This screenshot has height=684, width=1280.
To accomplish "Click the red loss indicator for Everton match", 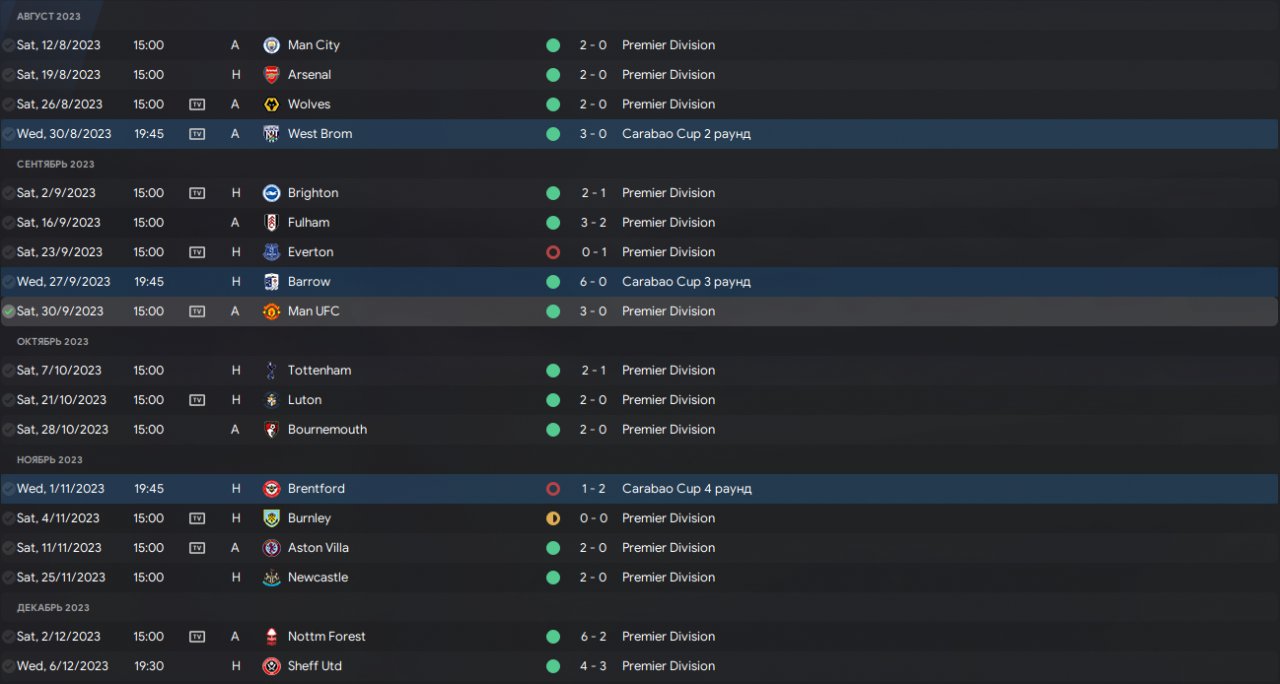I will coord(553,252).
